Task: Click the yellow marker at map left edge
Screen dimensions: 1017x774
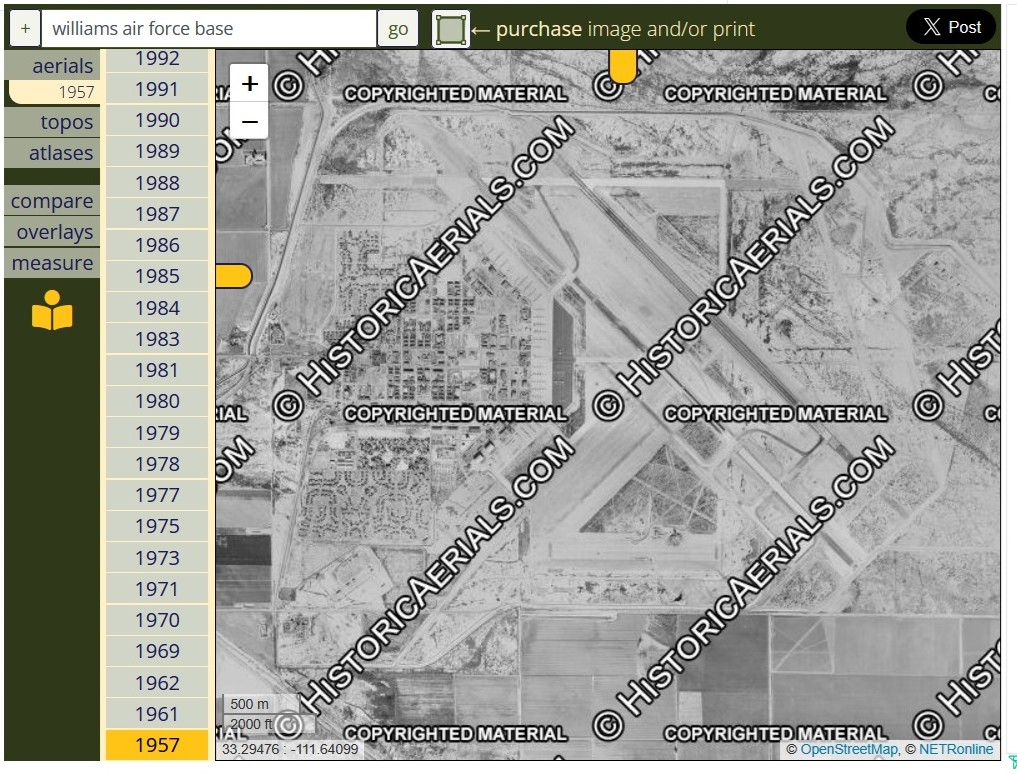Action: (x=233, y=276)
